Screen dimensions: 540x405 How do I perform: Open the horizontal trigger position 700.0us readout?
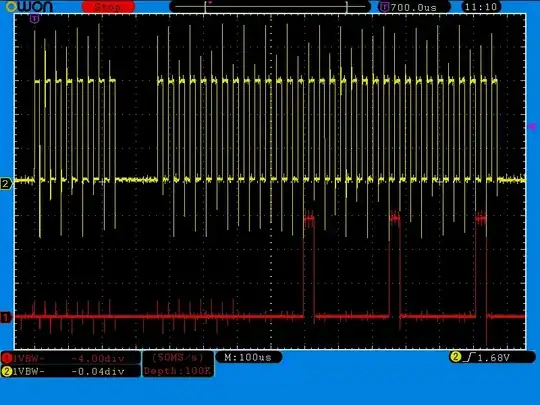point(414,7)
